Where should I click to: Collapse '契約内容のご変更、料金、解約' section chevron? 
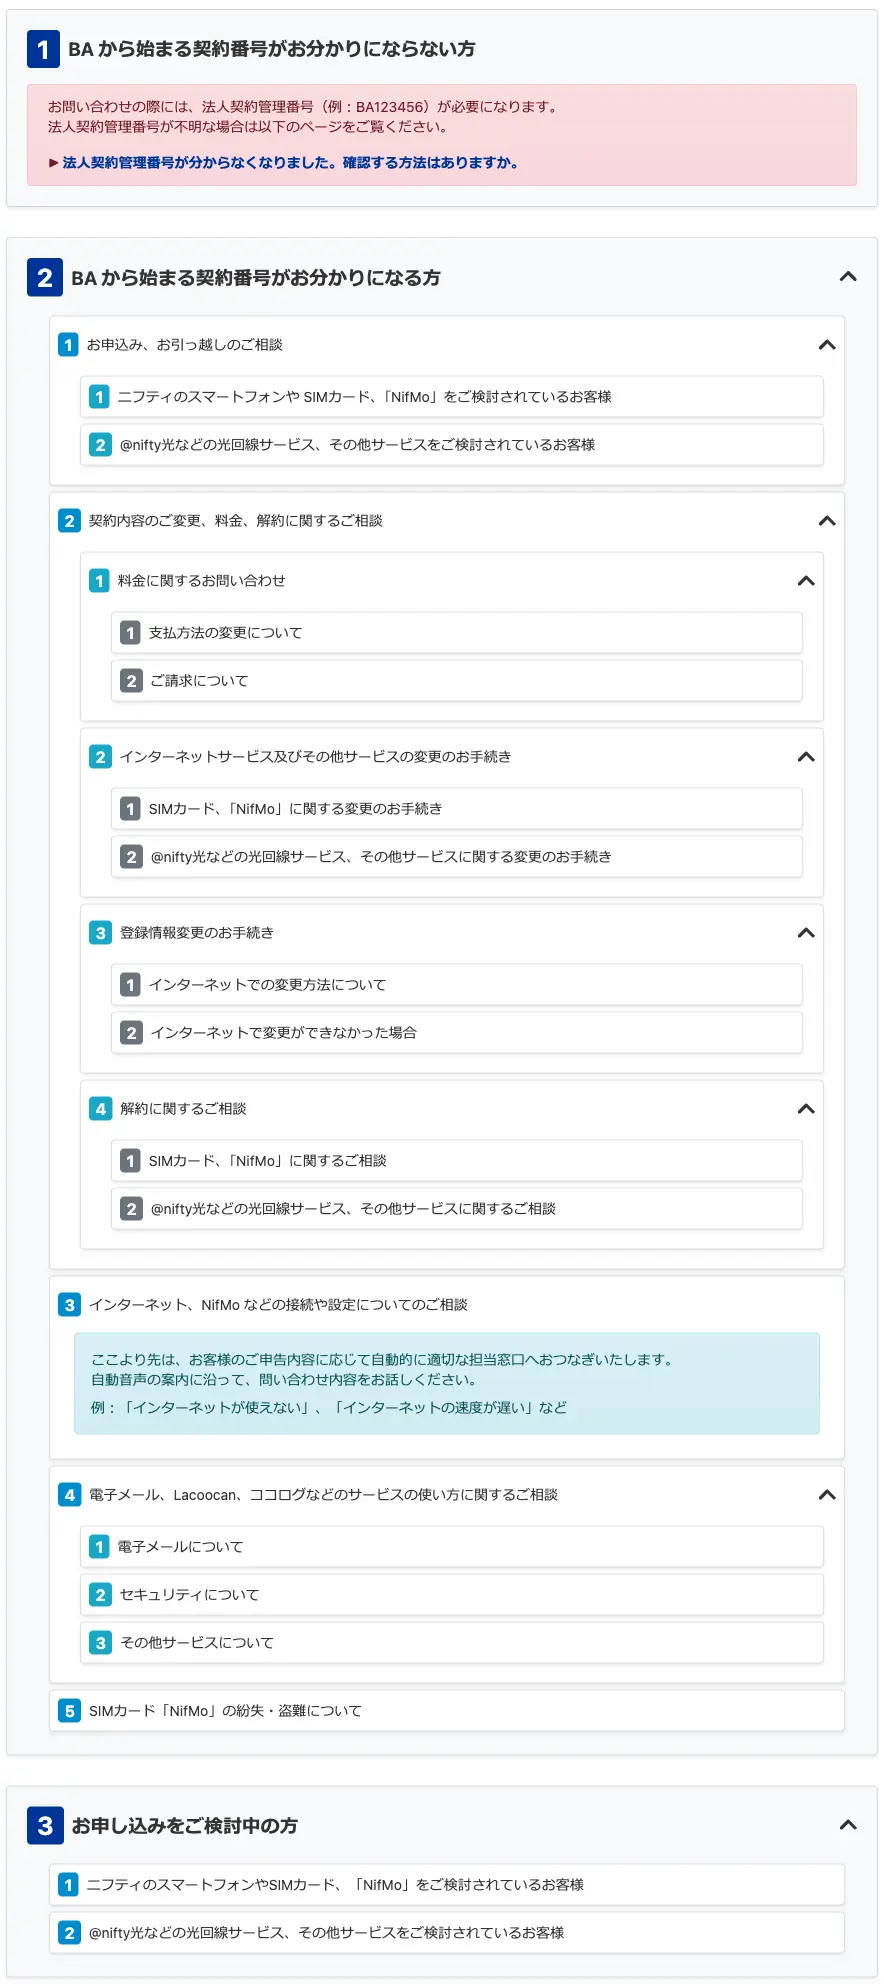coord(827,521)
